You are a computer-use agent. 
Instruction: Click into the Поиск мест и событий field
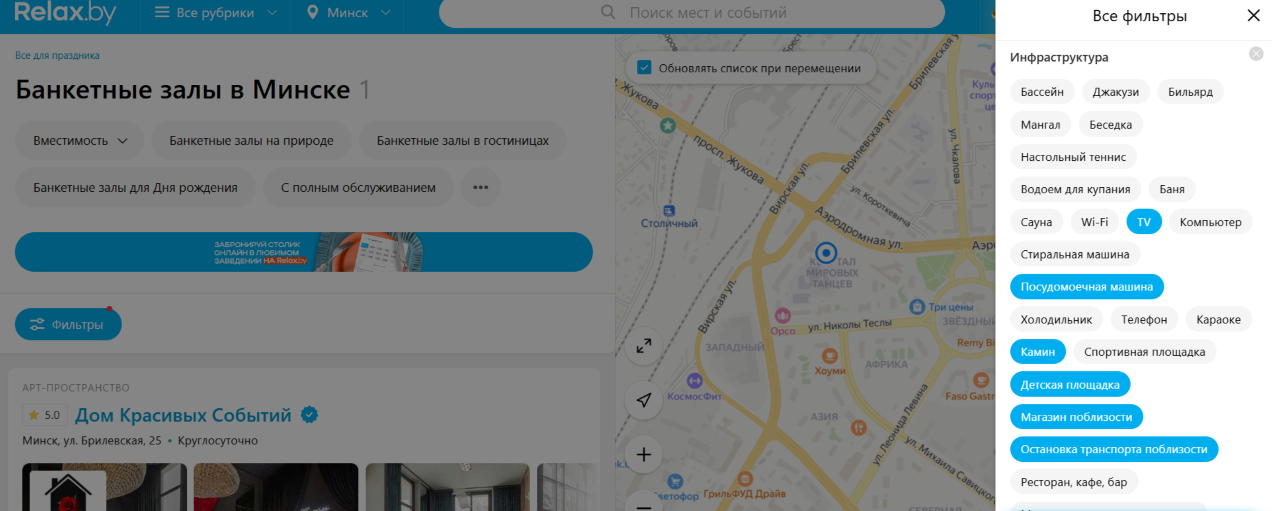692,13
